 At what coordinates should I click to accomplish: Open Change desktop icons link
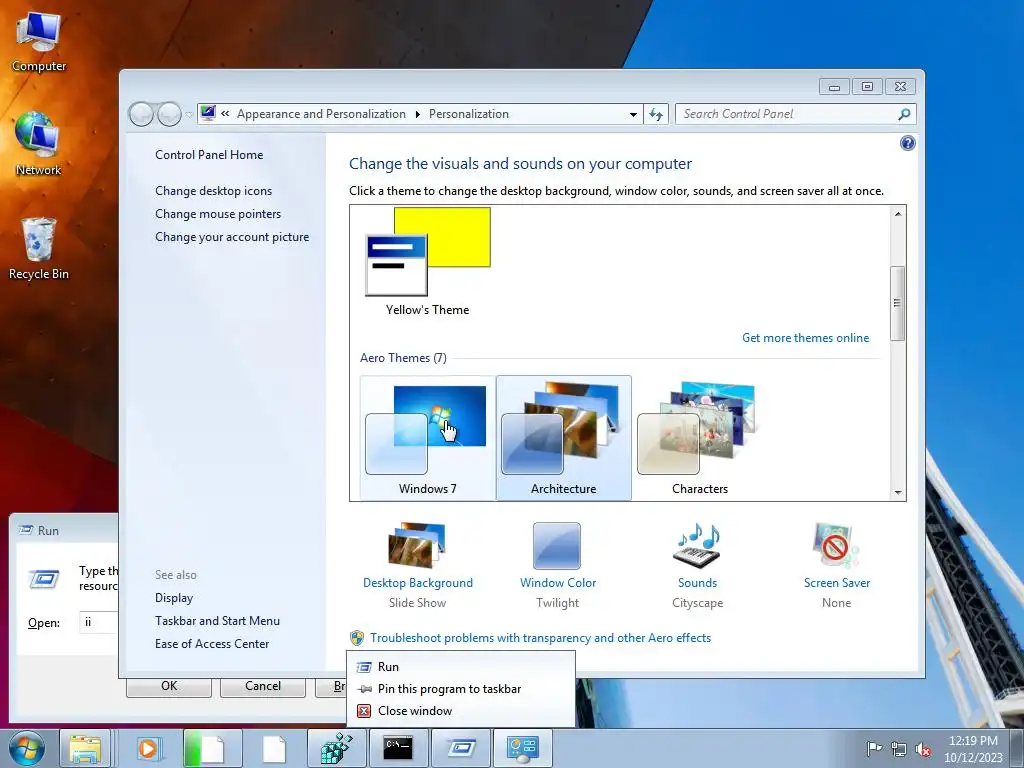coord(214,191)
